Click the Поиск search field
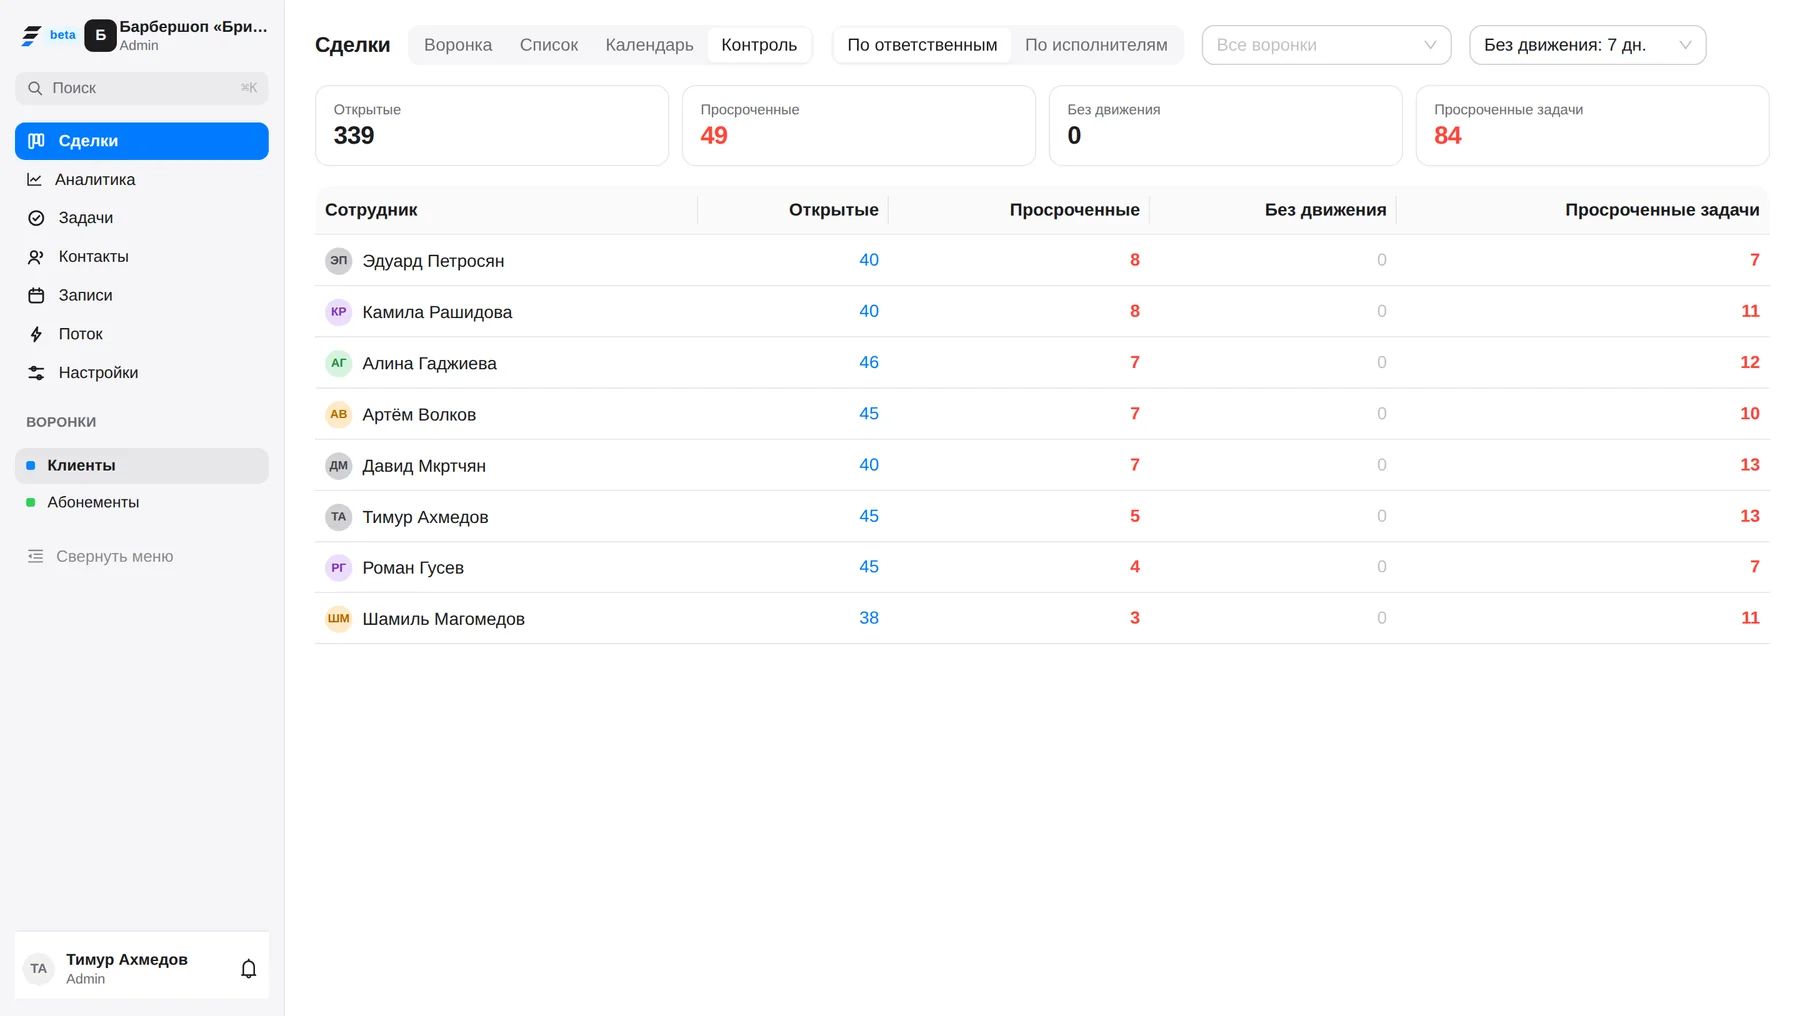 tap(142, 88)
